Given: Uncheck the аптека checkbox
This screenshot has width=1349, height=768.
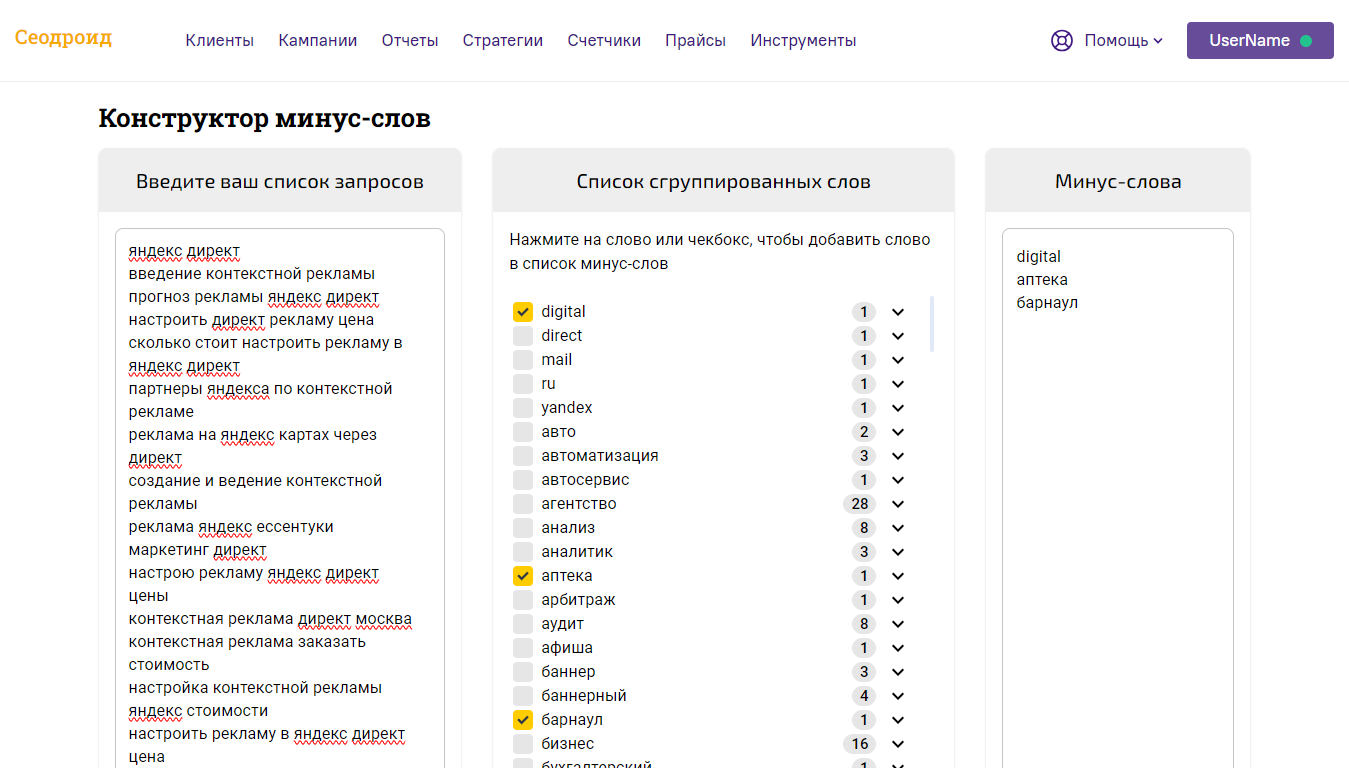Looking at the screenshot, I should (x=523, y=575).
